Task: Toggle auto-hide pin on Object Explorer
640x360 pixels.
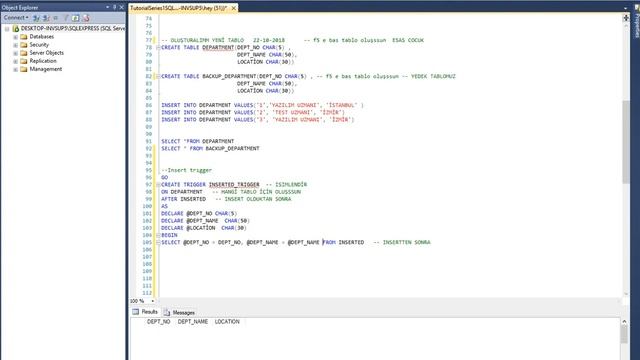Action: pyautogui.click(x=114, y=7)
